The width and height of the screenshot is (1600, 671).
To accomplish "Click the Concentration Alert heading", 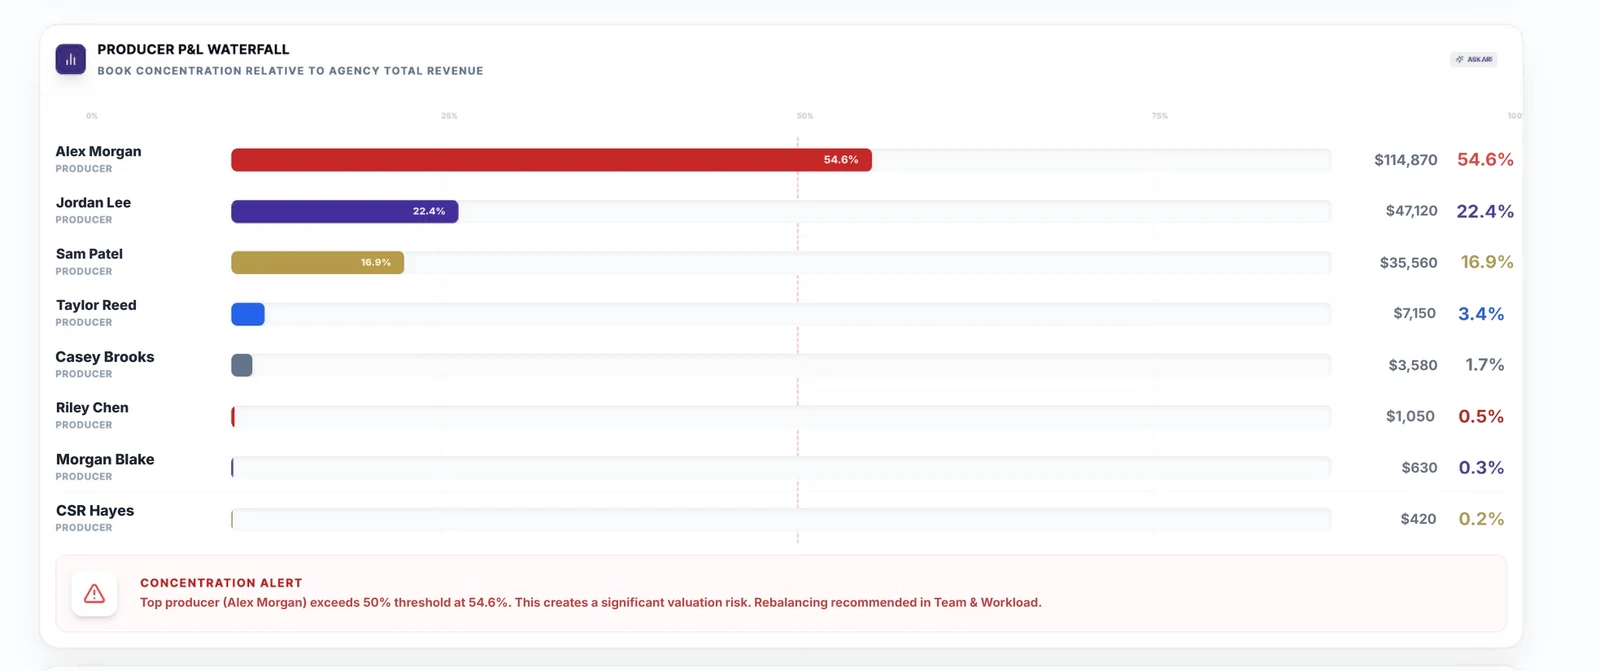I will 221,583.
